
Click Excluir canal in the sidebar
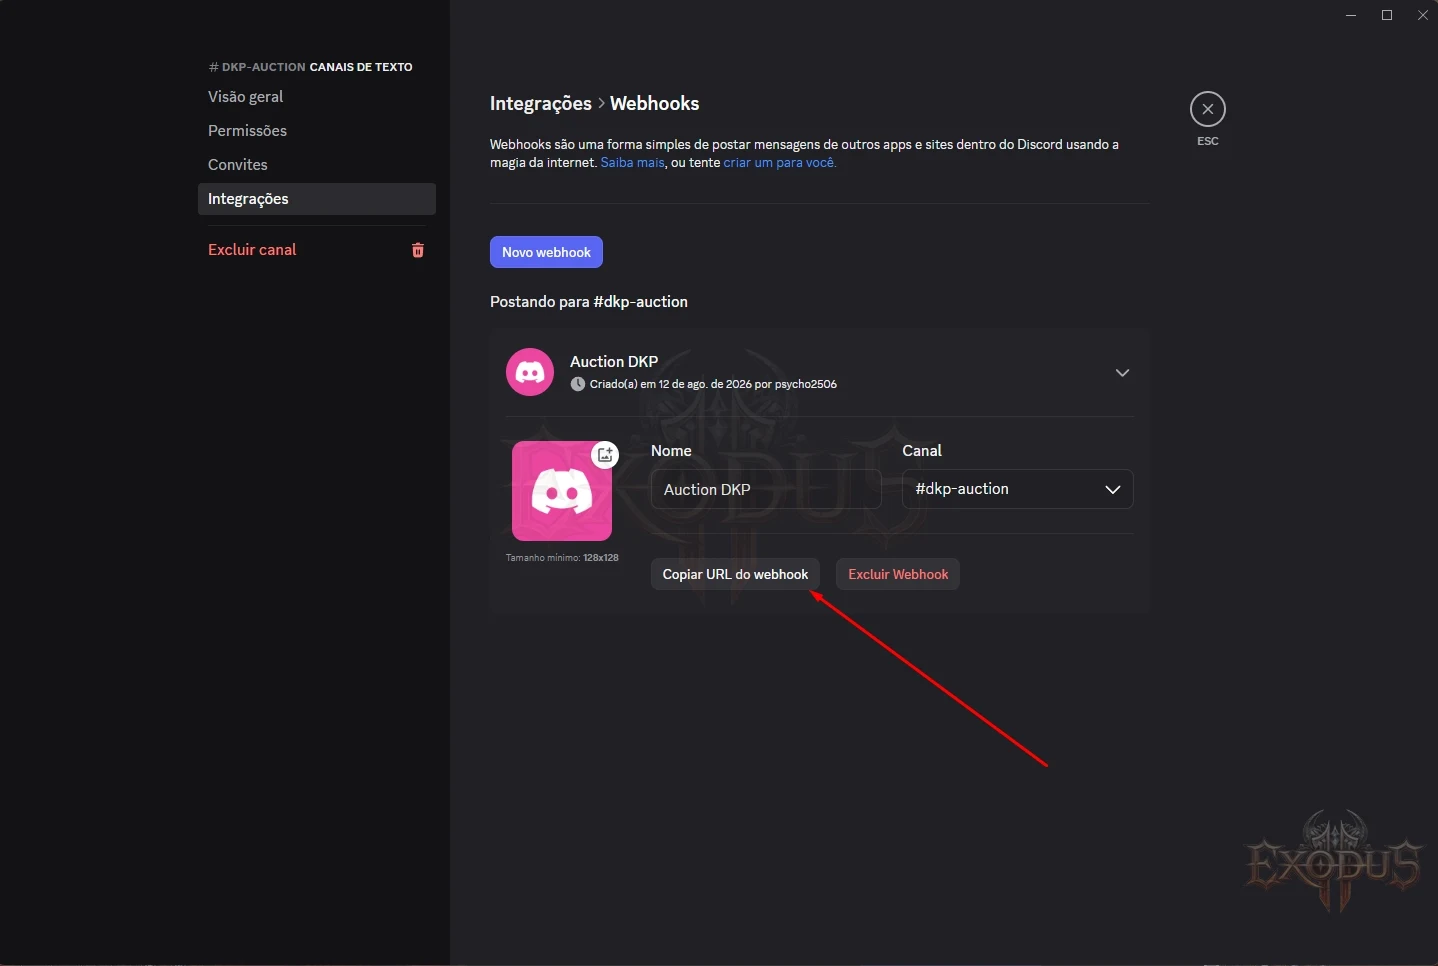point(252,250)
